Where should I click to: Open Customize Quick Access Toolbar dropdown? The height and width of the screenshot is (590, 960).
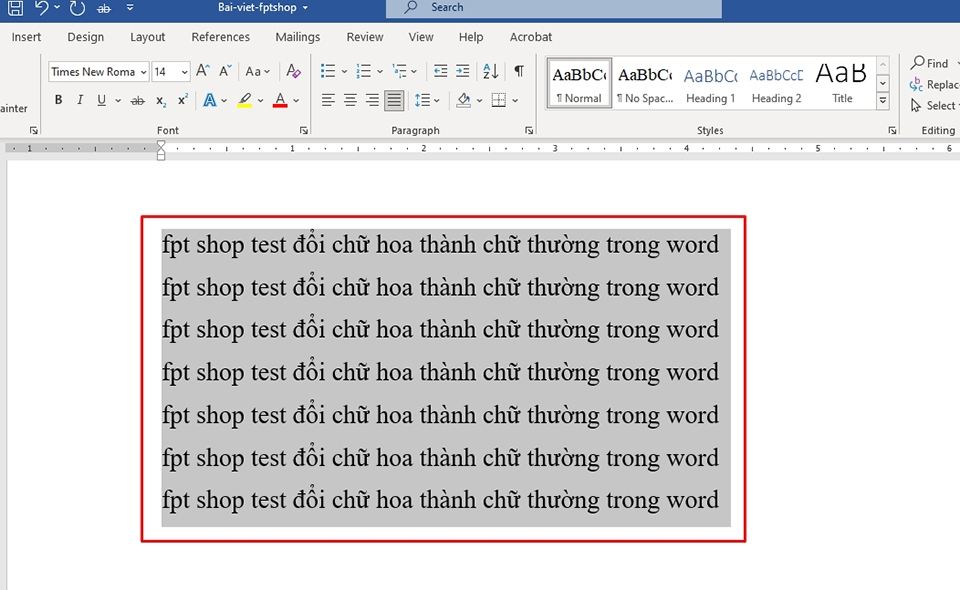coord(130,8)
